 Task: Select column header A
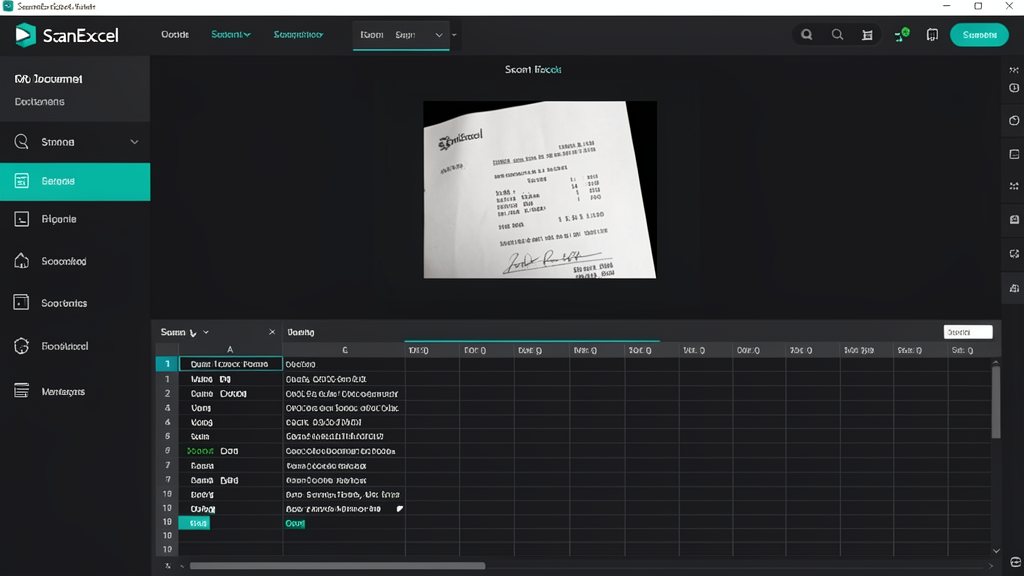click(x=230, y=350)
